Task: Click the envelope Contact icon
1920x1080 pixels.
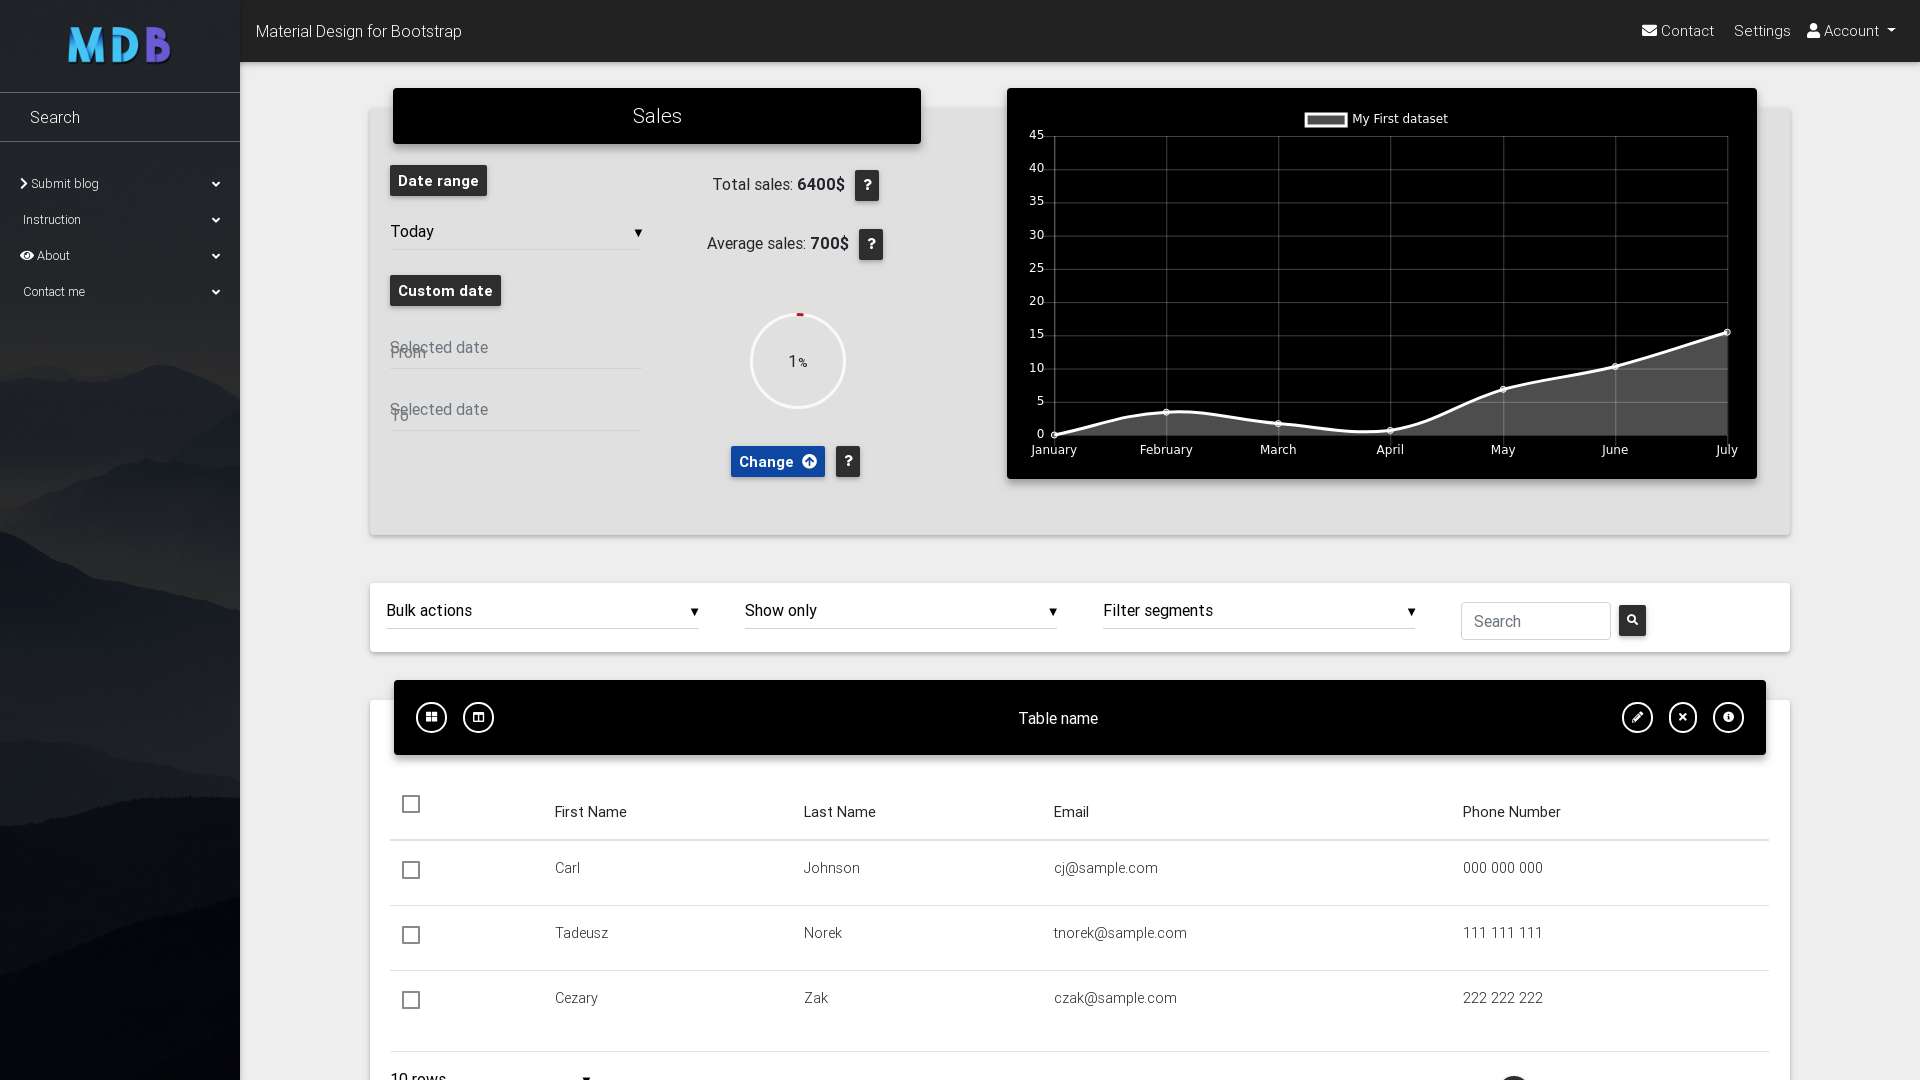Action: point(1649,31)
